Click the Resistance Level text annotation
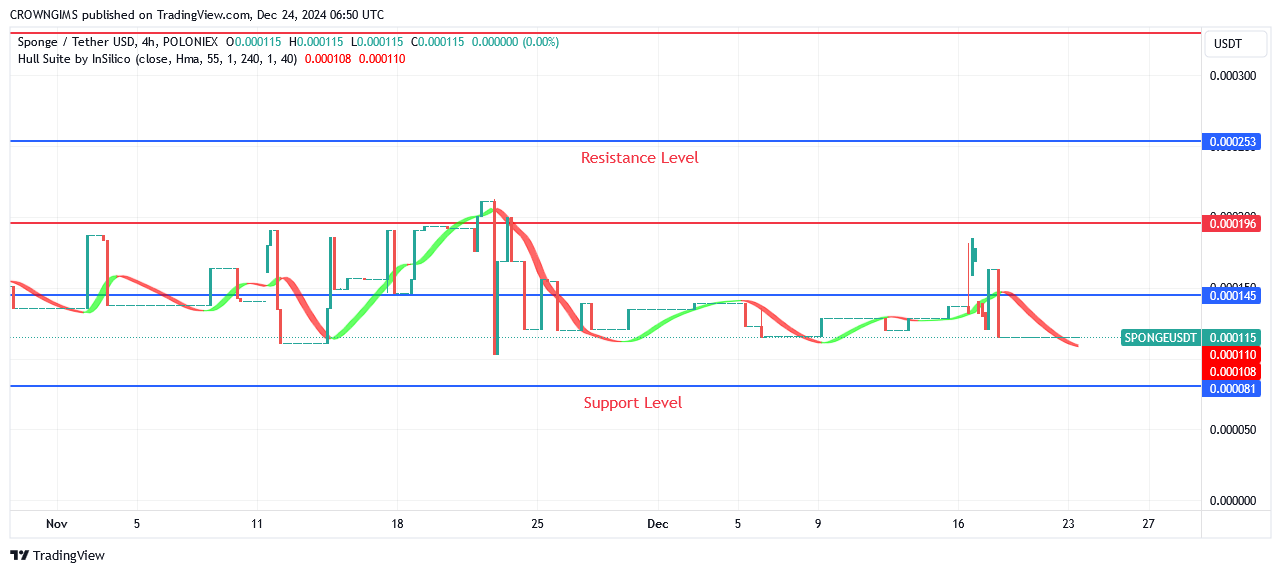The width and height of the screenshot is (1281, 573). [x=640, y=157]
